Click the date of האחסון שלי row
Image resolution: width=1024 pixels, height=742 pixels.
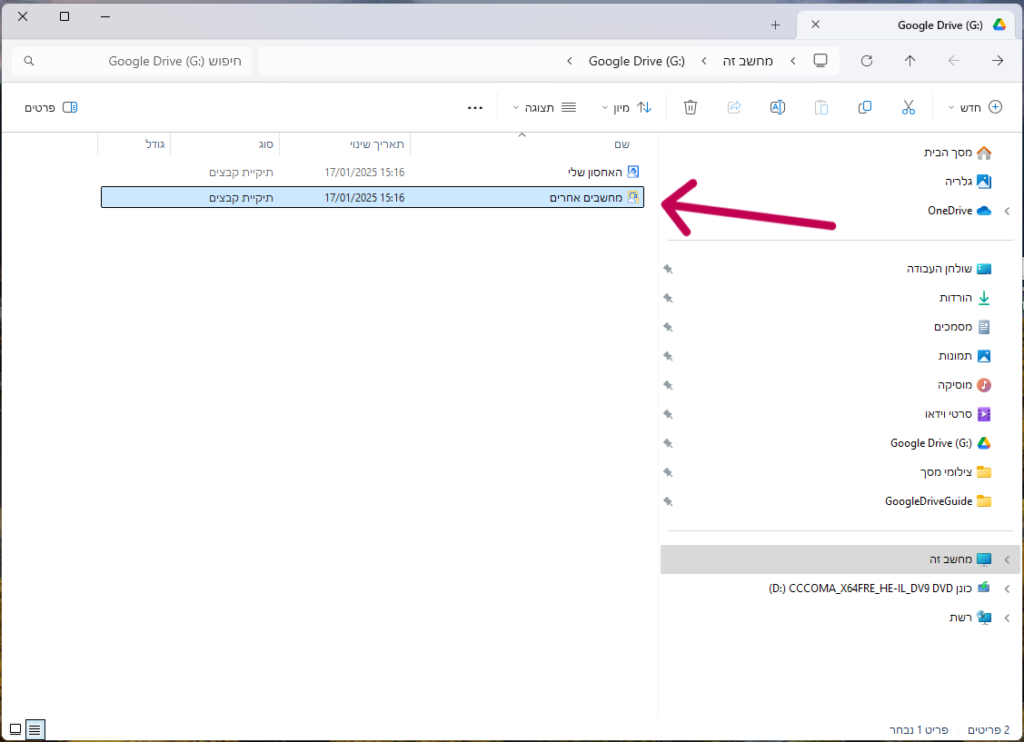(x=364, y=172)
